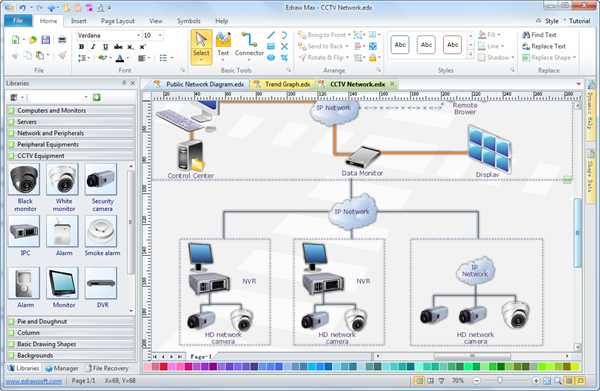This screenshot has height=391, width=600.
Task: Click the Save icon in ribbon
Action: pyautogui.click(x=46, y=39)
